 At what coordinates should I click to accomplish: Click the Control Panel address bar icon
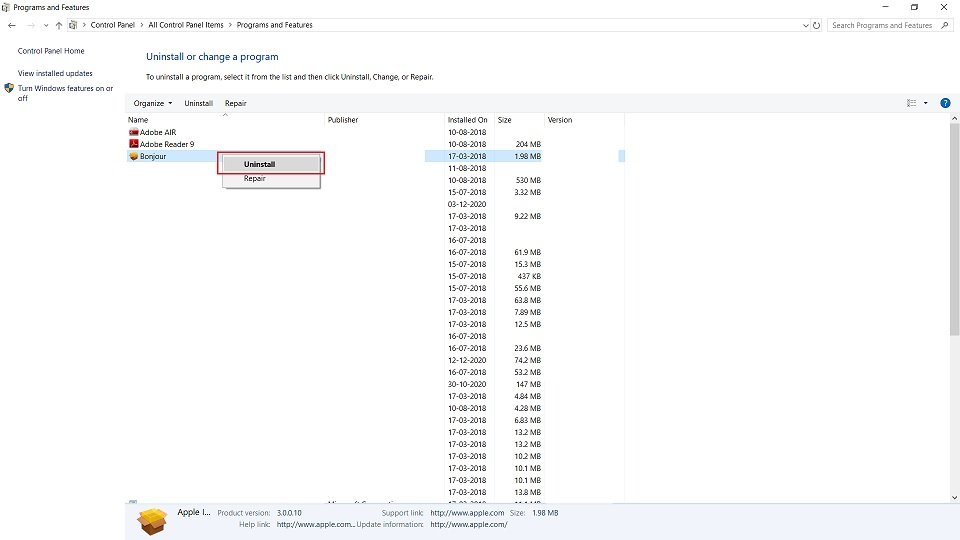click(x=73, y=25)
